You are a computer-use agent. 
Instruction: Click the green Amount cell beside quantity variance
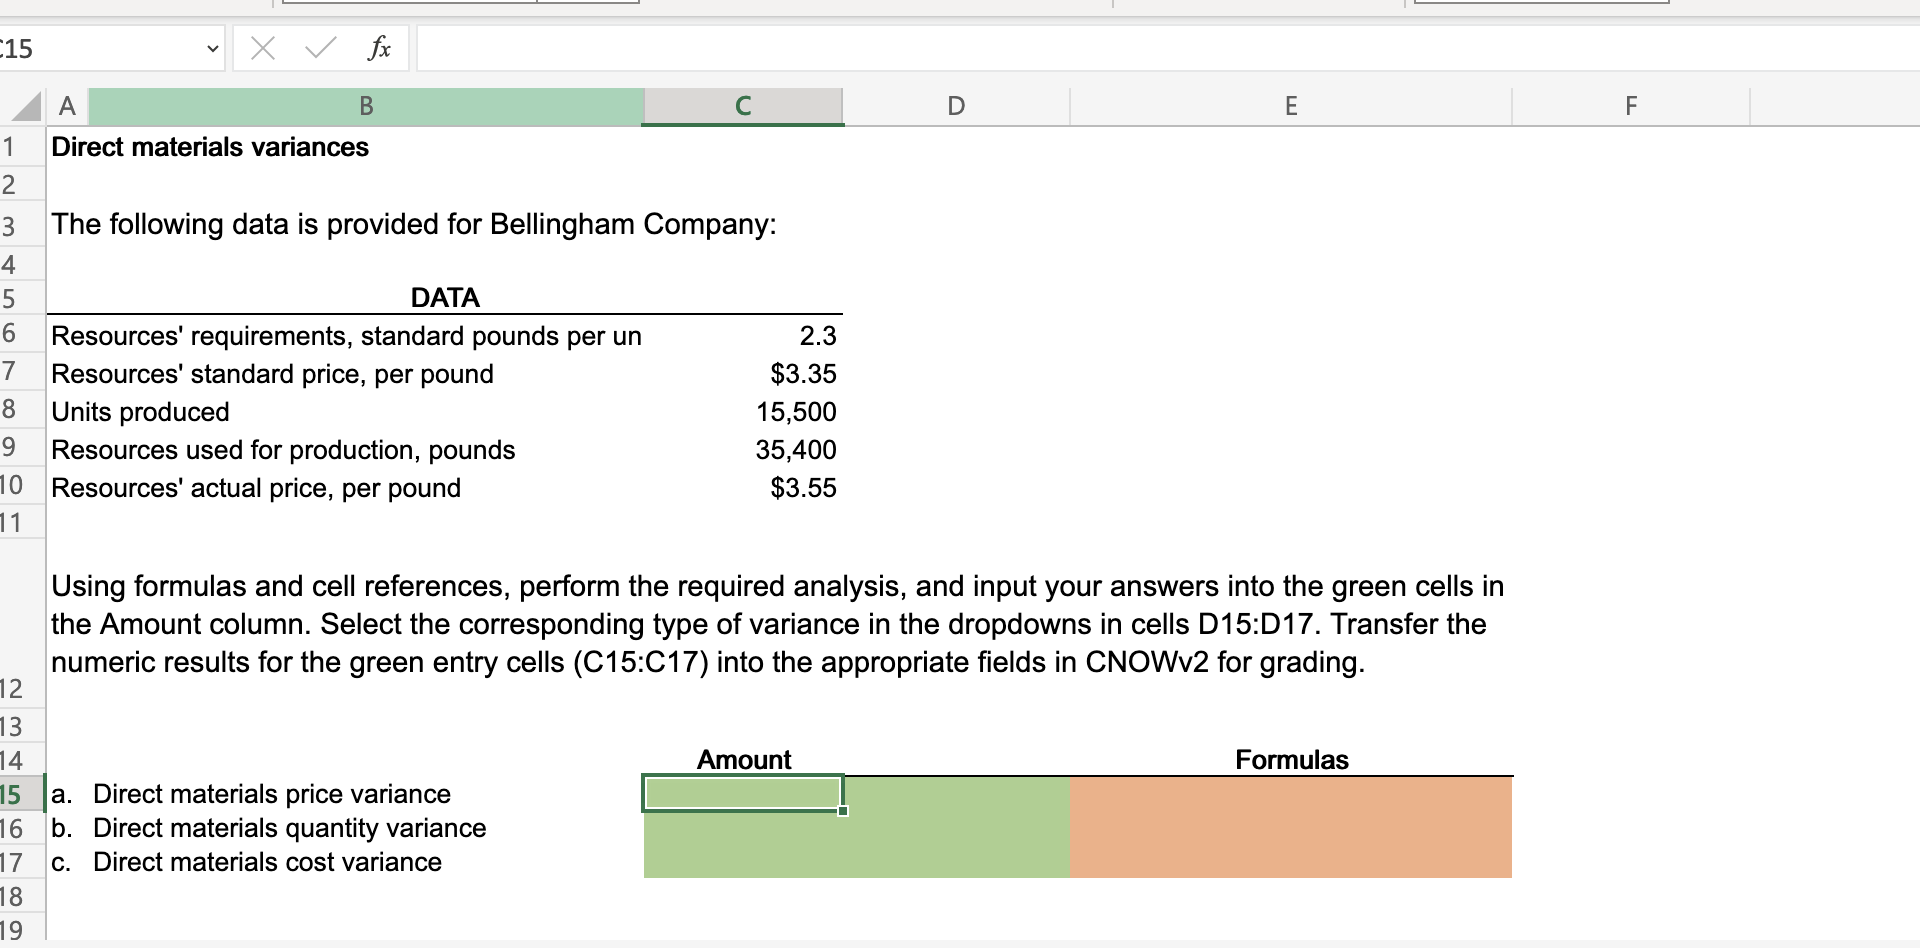(x=742, y=828)
